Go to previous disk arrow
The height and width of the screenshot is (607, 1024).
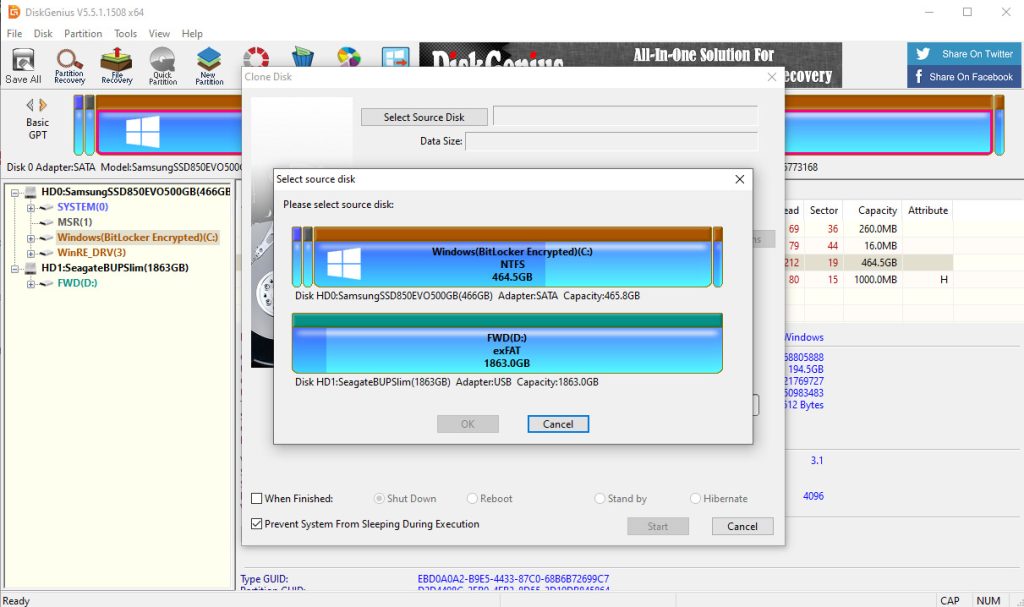coord(29,105)
